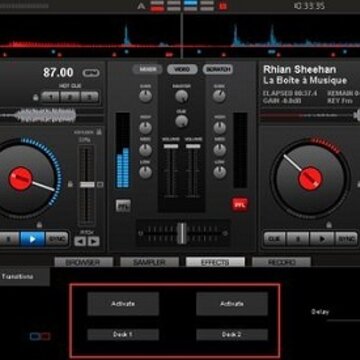Click the right channel LOW EQ knob
The image size is (360, 360).
219,172
